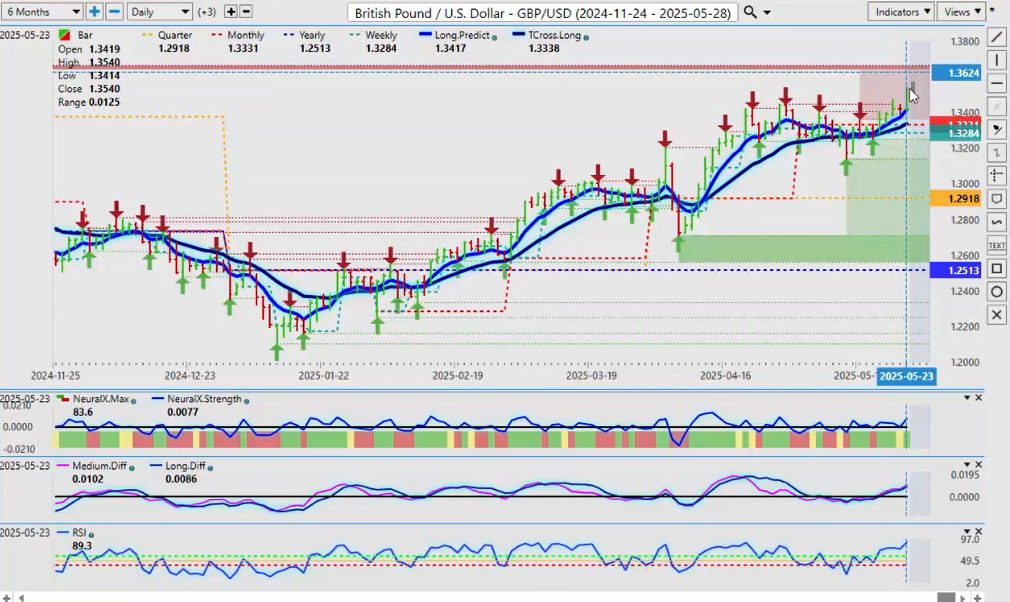The width and height of the screenshot is (1010, 602).
Task: Activate the crosshair tool
Action: point(996,176)
